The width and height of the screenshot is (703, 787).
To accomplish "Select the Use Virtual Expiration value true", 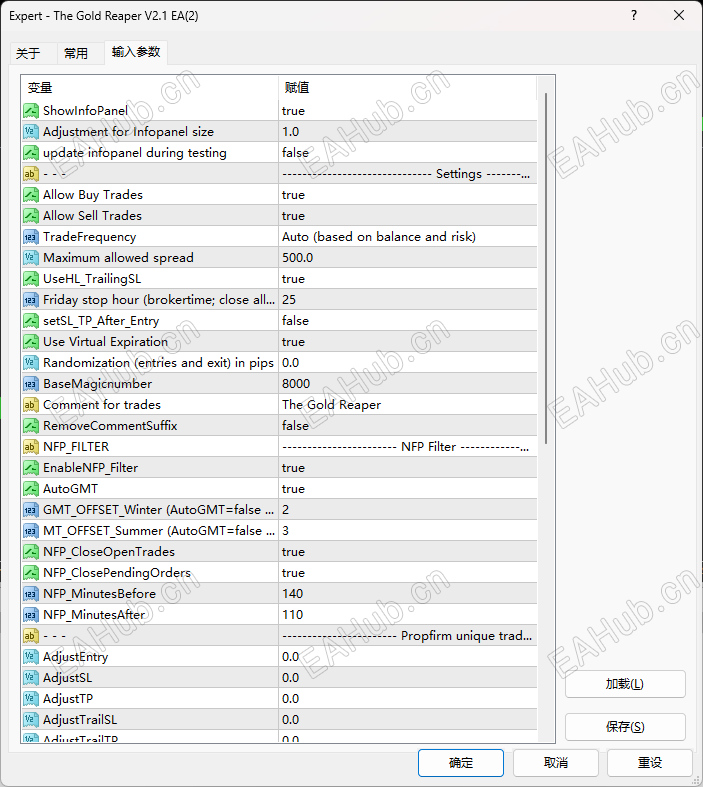I will tap(407, 342).
